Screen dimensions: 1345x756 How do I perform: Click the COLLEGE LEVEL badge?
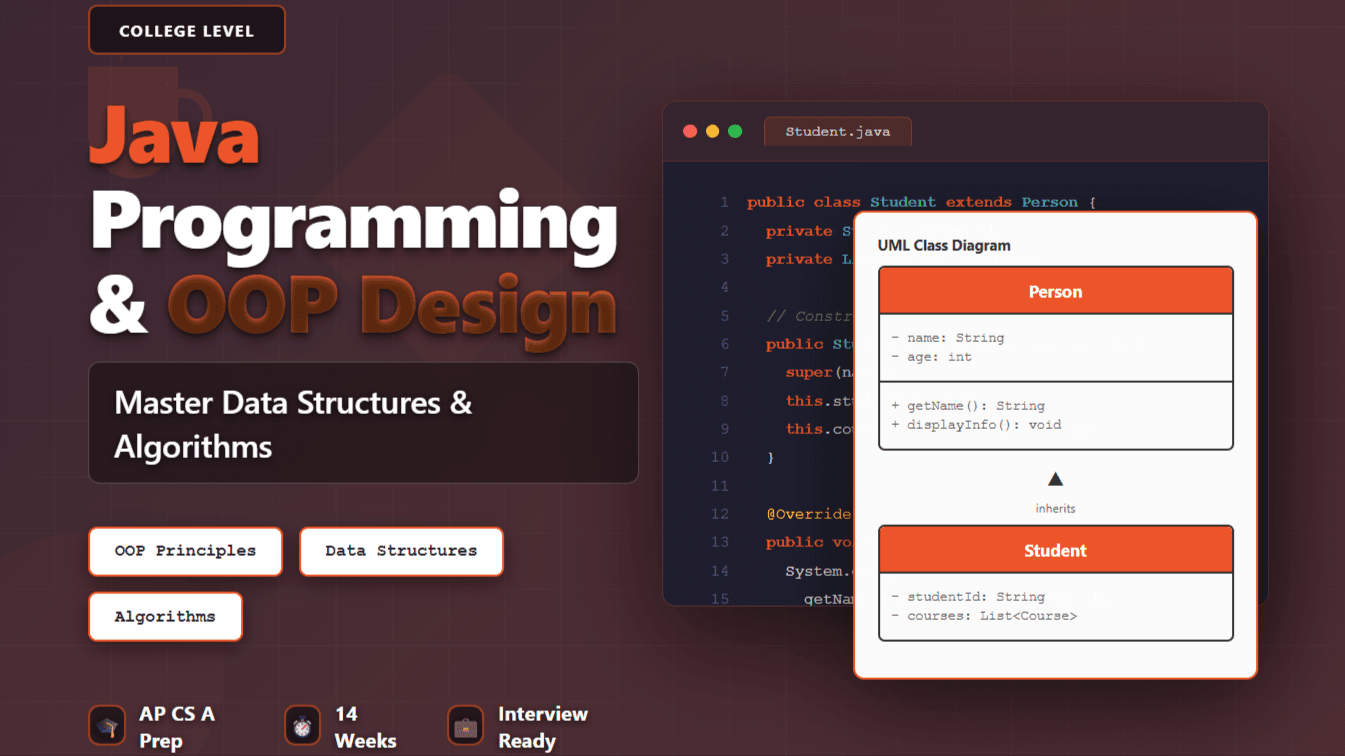click(186, 30)
